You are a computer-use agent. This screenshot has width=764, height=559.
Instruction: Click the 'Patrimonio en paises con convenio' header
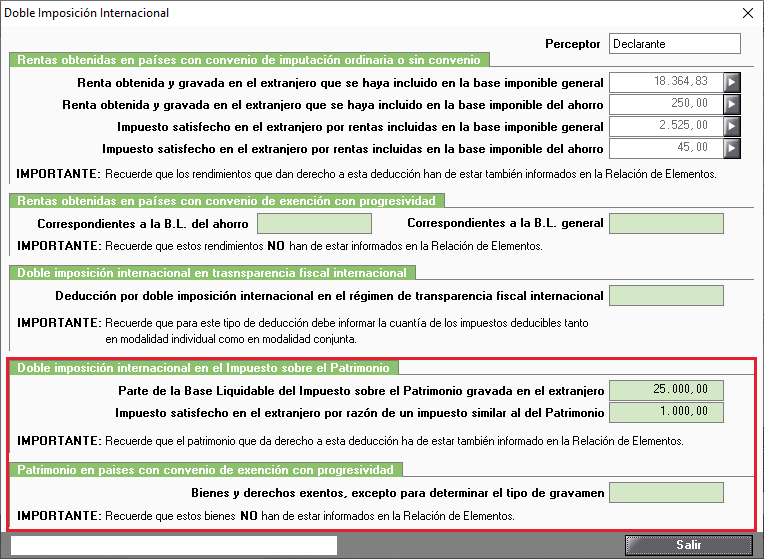(x=205, y=469)
